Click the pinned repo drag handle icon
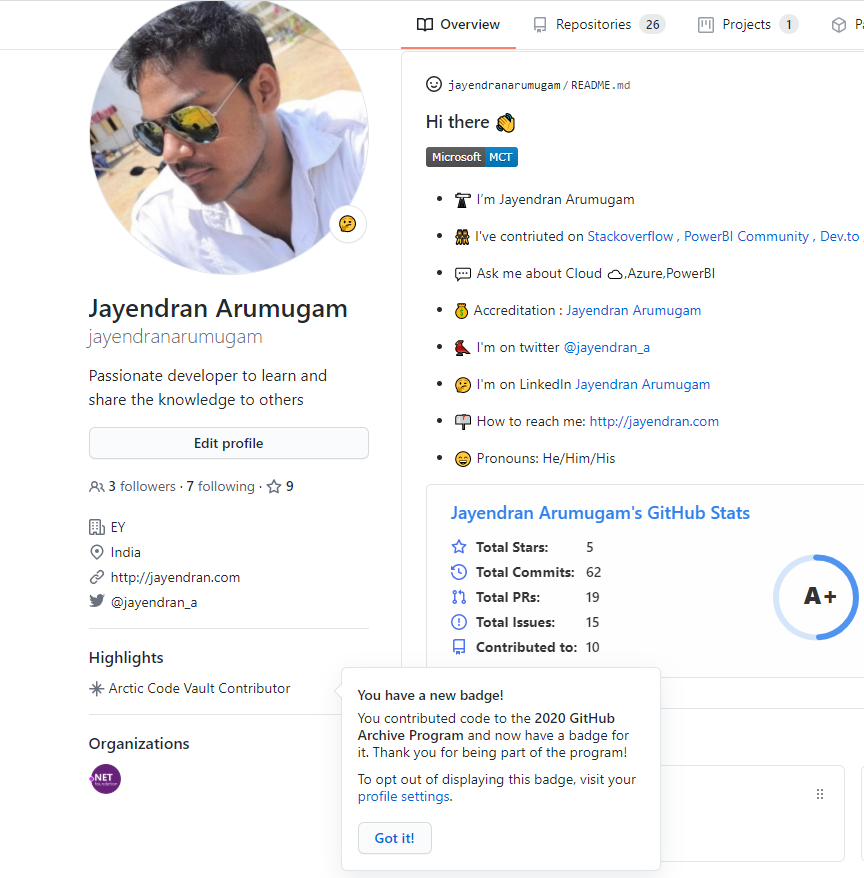The width and height of the screenshot is (864, 878). click(820, 794)
